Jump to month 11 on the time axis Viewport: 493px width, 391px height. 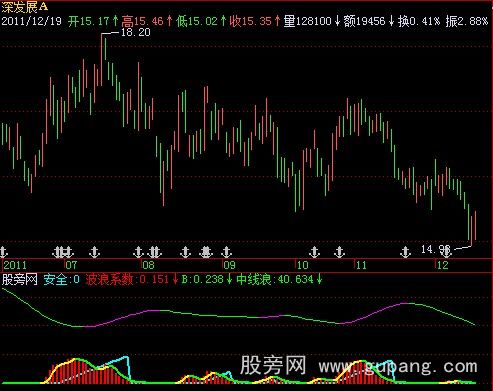click(x=361, y=265)
